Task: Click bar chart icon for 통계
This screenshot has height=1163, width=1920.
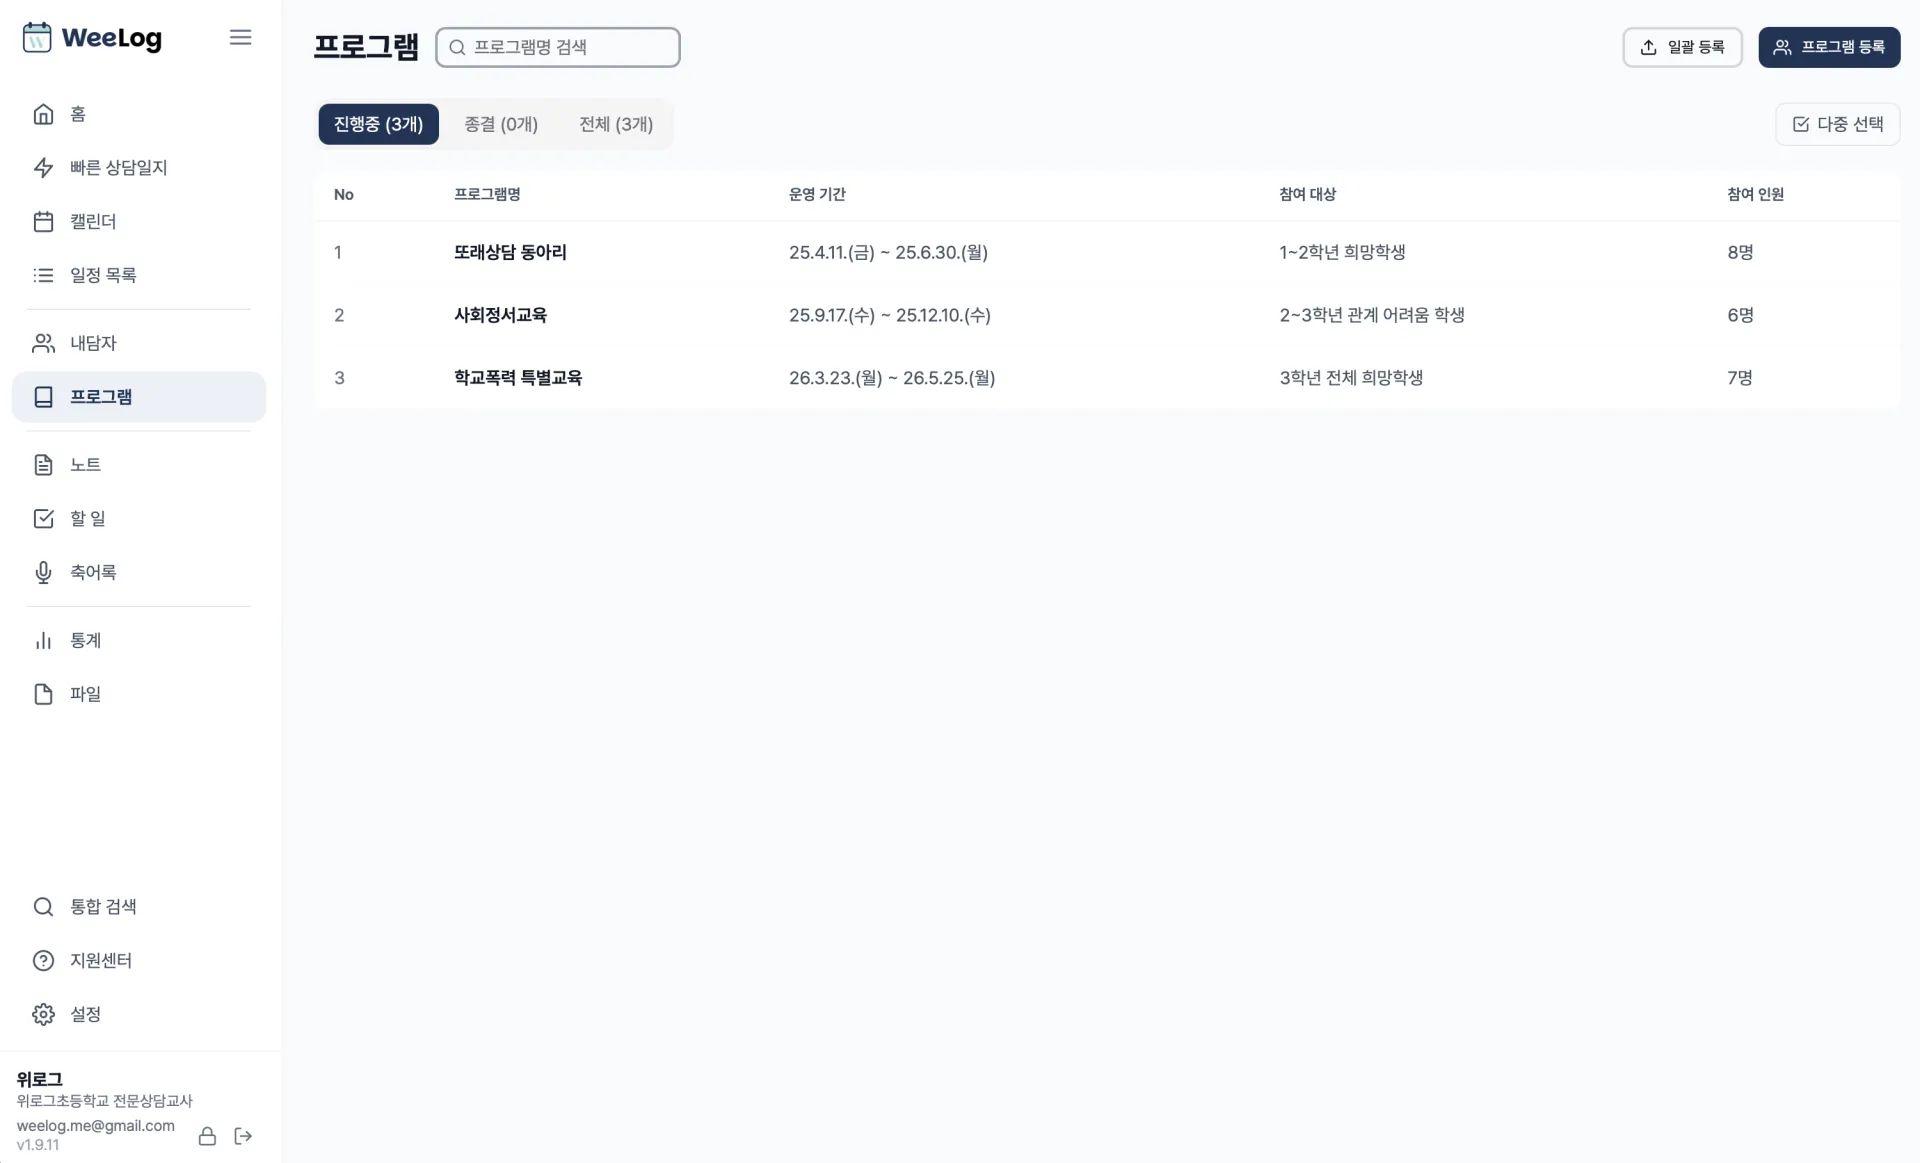Action: pos(43,640)
